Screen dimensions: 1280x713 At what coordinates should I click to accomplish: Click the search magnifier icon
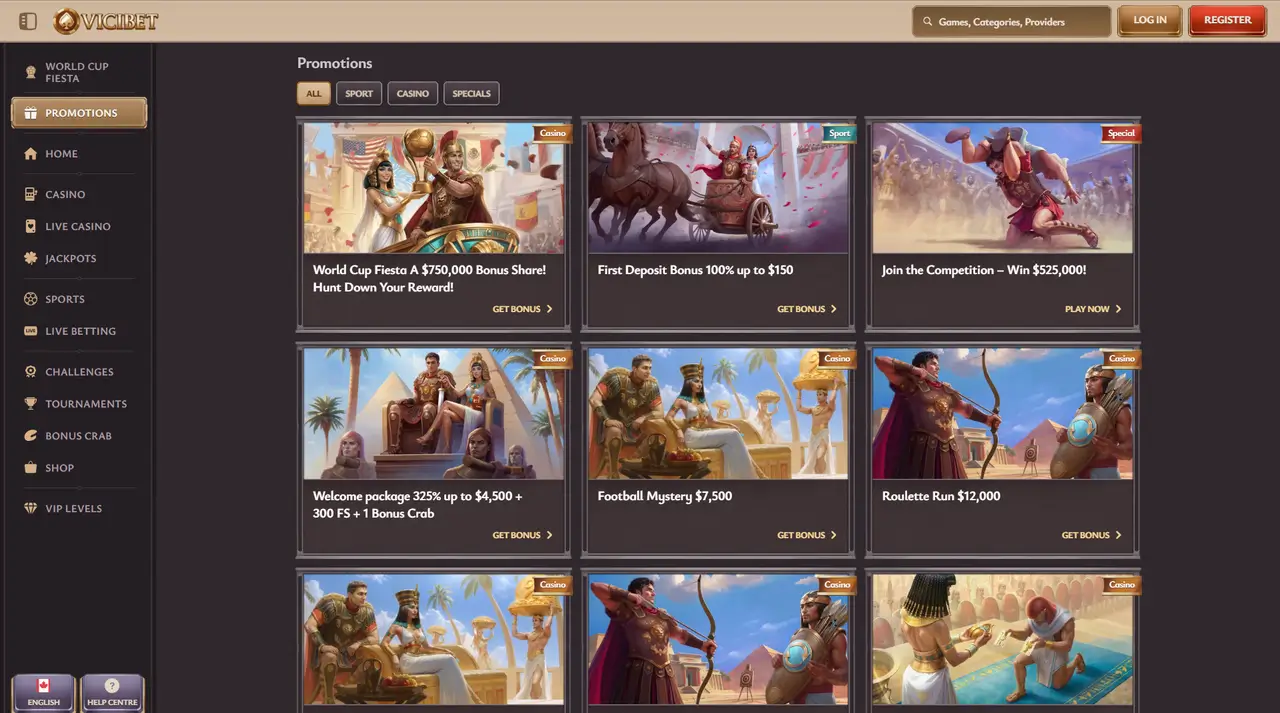[928, 21]
